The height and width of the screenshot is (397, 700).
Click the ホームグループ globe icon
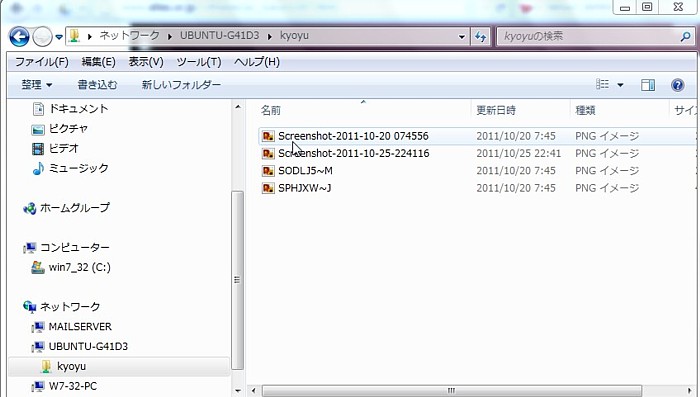pos(29,208)
